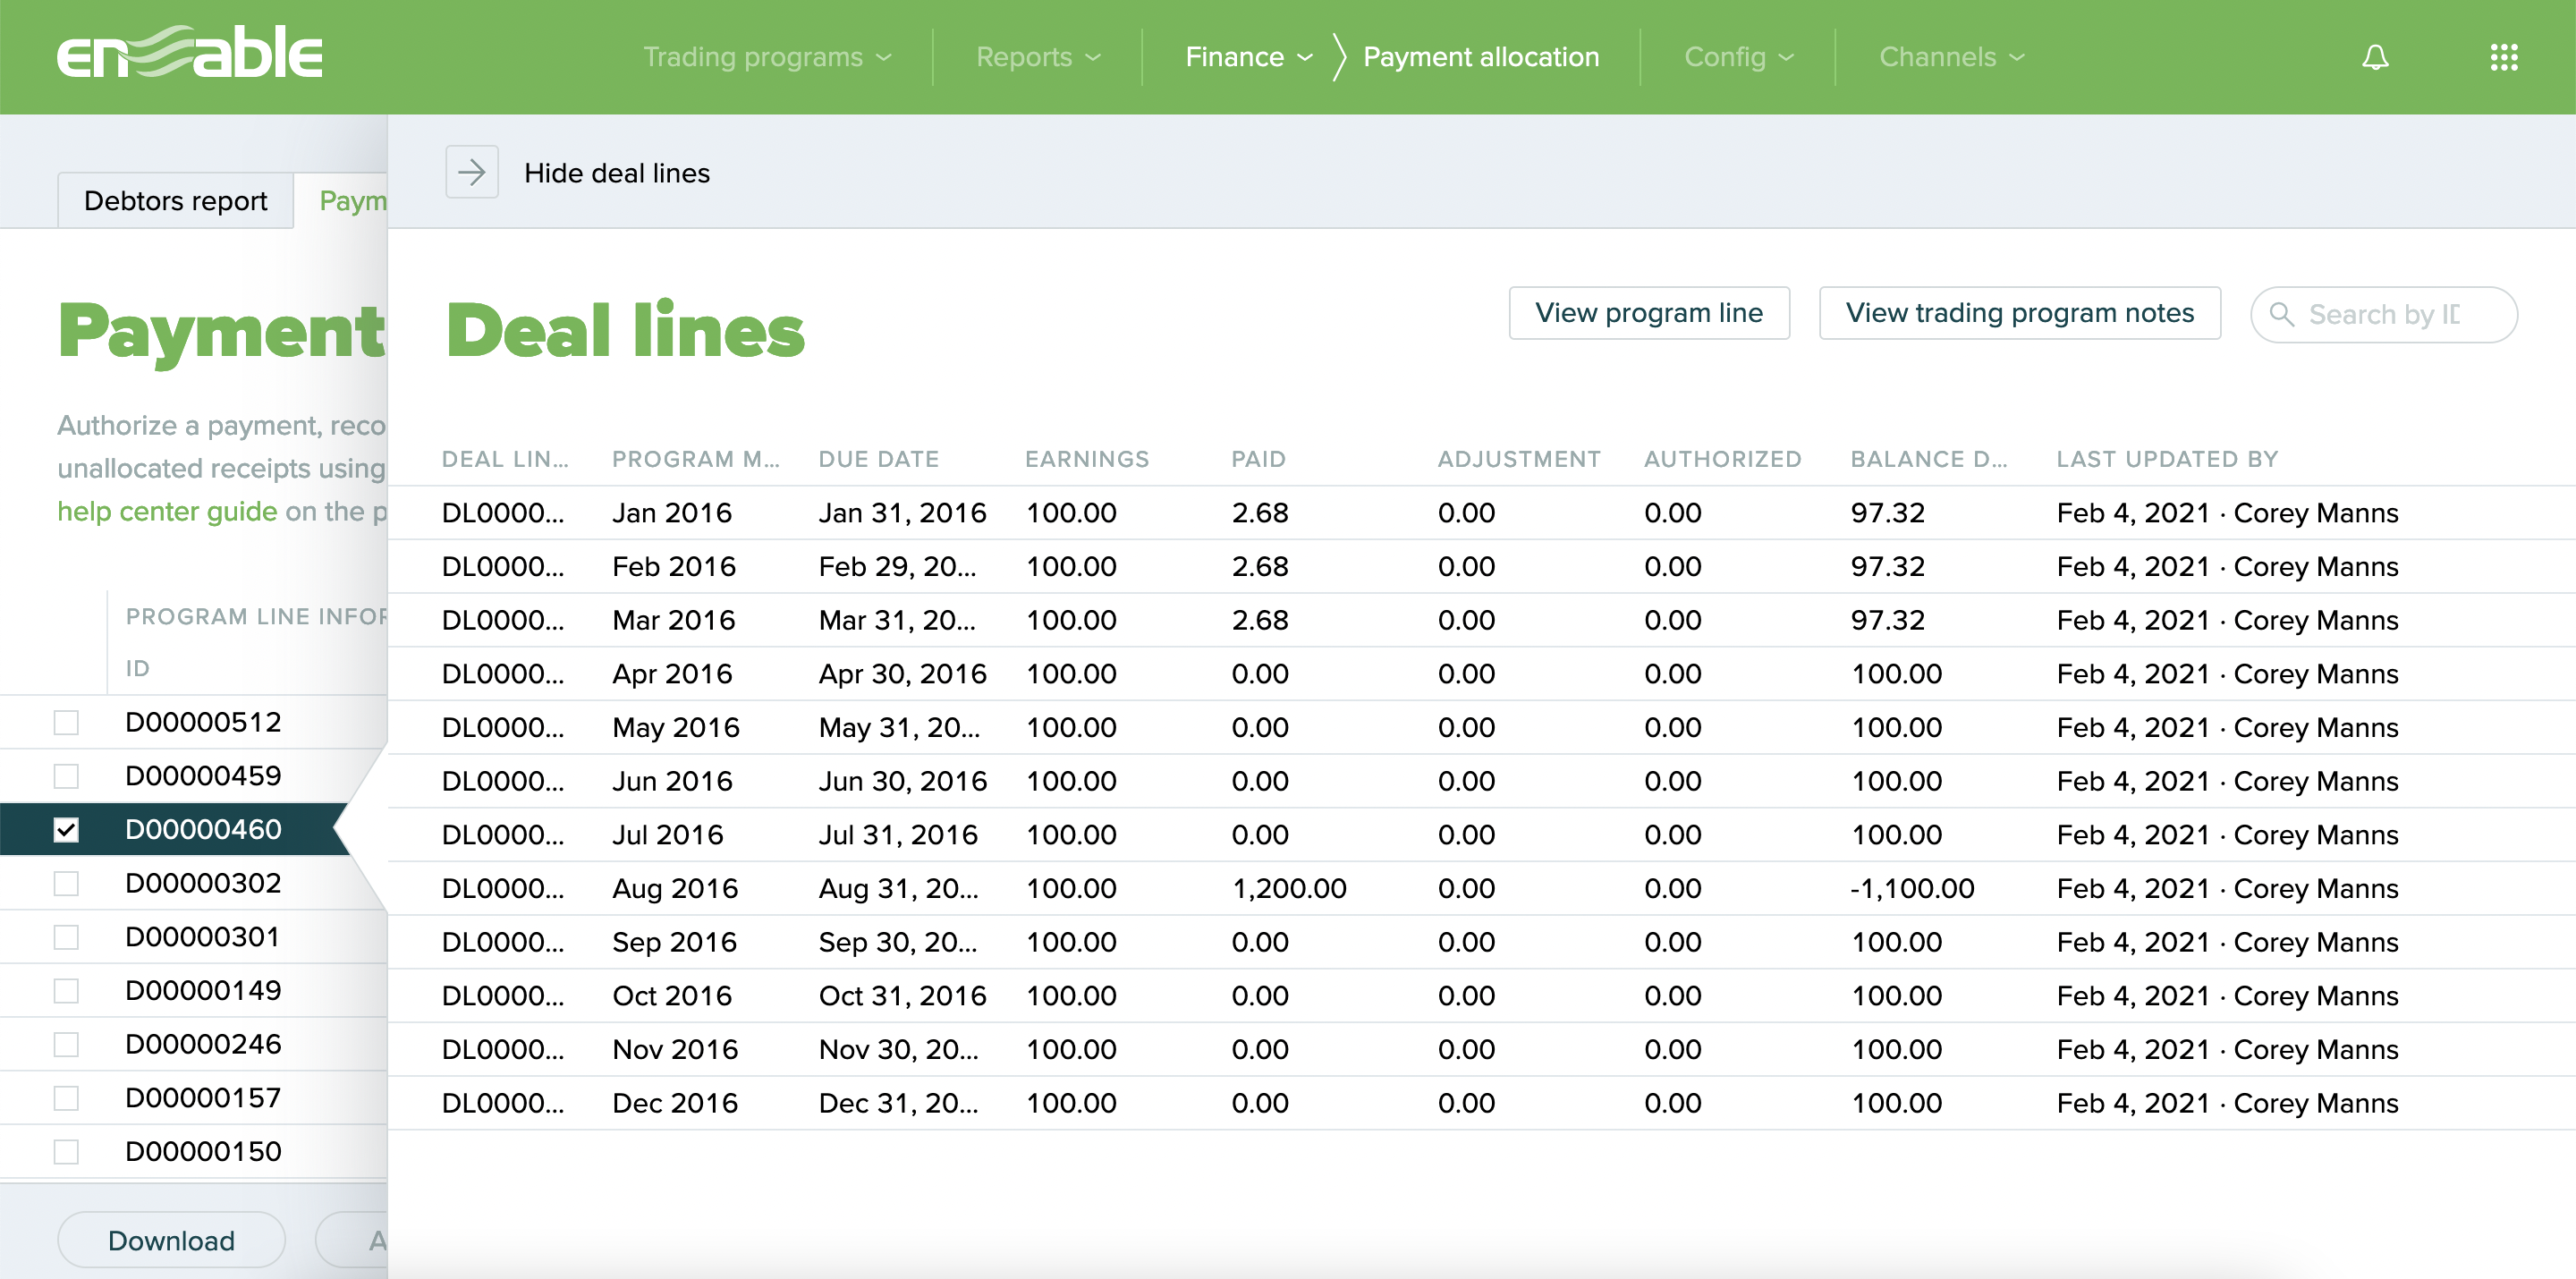
Task: Switch to the Debtors report tab
Action: coord(175,200)
